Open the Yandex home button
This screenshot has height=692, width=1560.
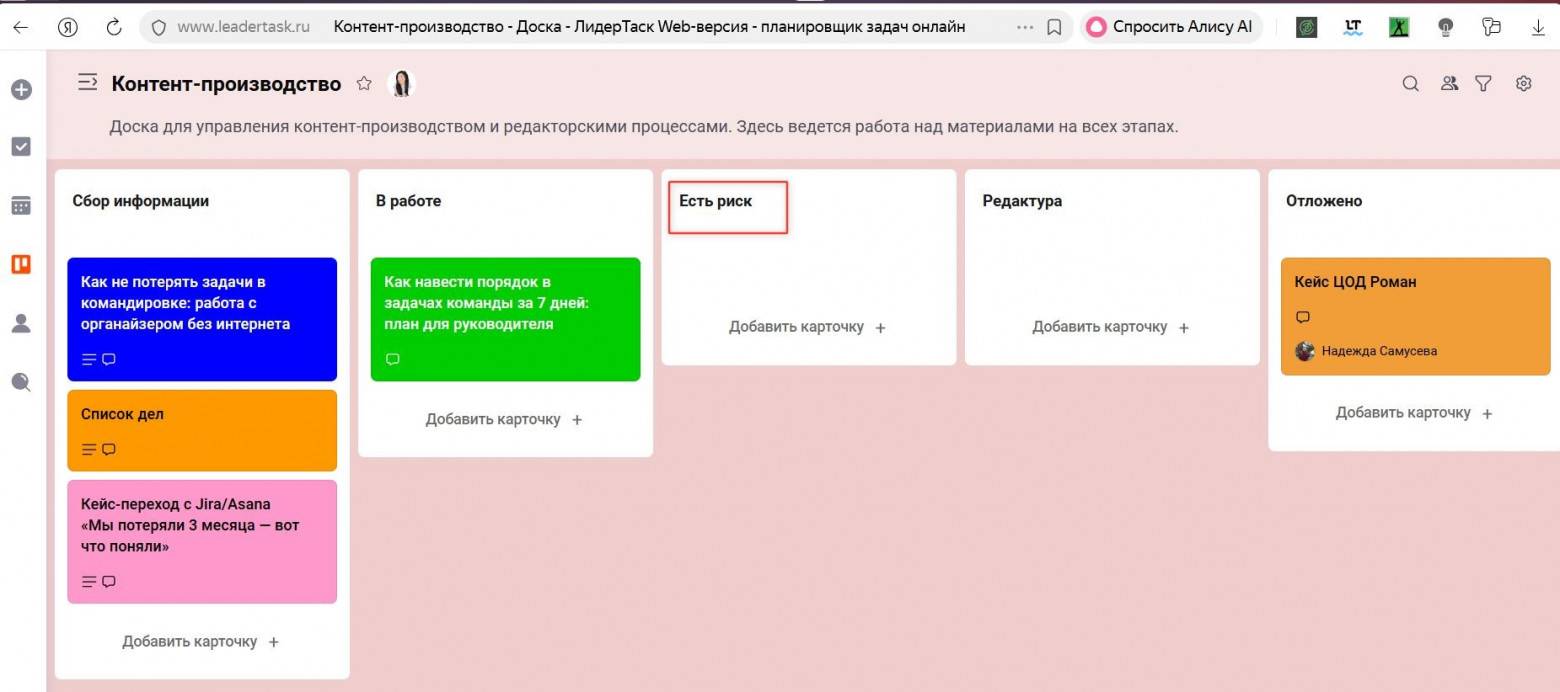click(68, 28)
